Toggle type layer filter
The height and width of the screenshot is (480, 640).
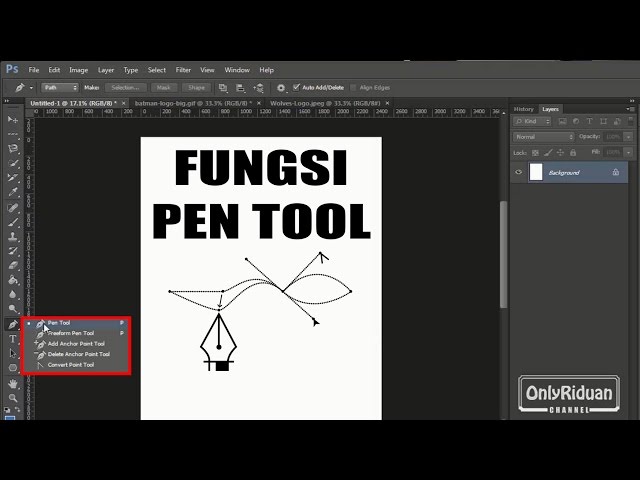tap(589, 121)
